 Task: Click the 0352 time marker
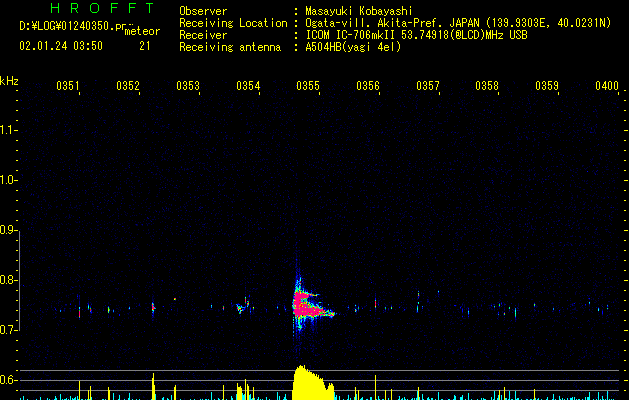pyautogui.click(x=128, y=86)
